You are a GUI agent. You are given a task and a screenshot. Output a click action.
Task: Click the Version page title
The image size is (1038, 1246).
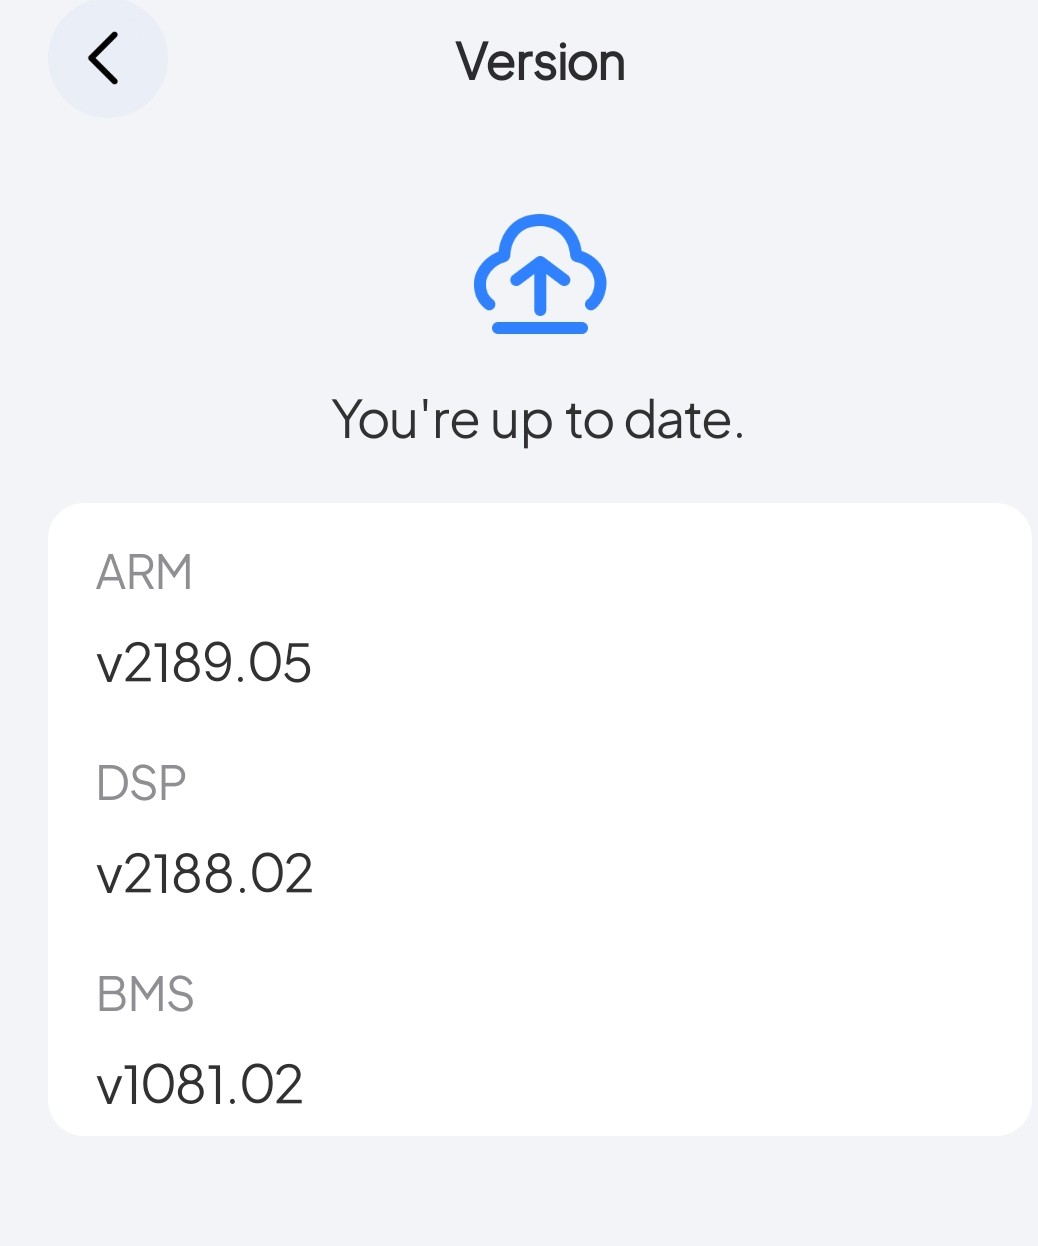(540, 62)
